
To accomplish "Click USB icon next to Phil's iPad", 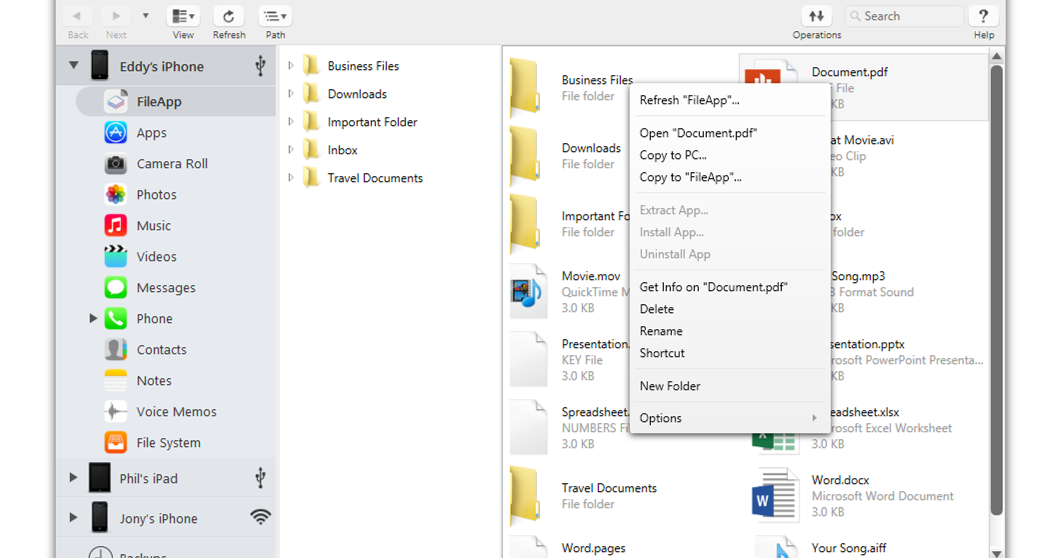I will 260,477.
